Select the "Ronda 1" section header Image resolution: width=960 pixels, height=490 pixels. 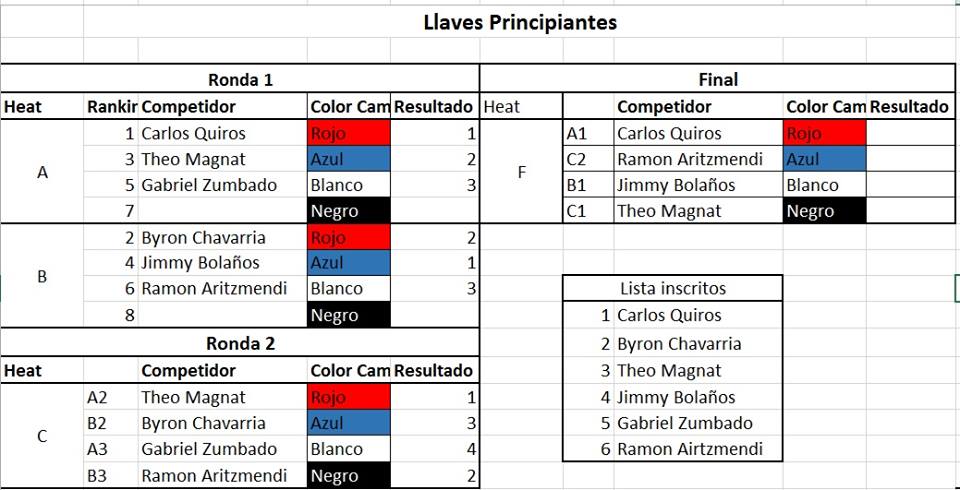point(240,80)
